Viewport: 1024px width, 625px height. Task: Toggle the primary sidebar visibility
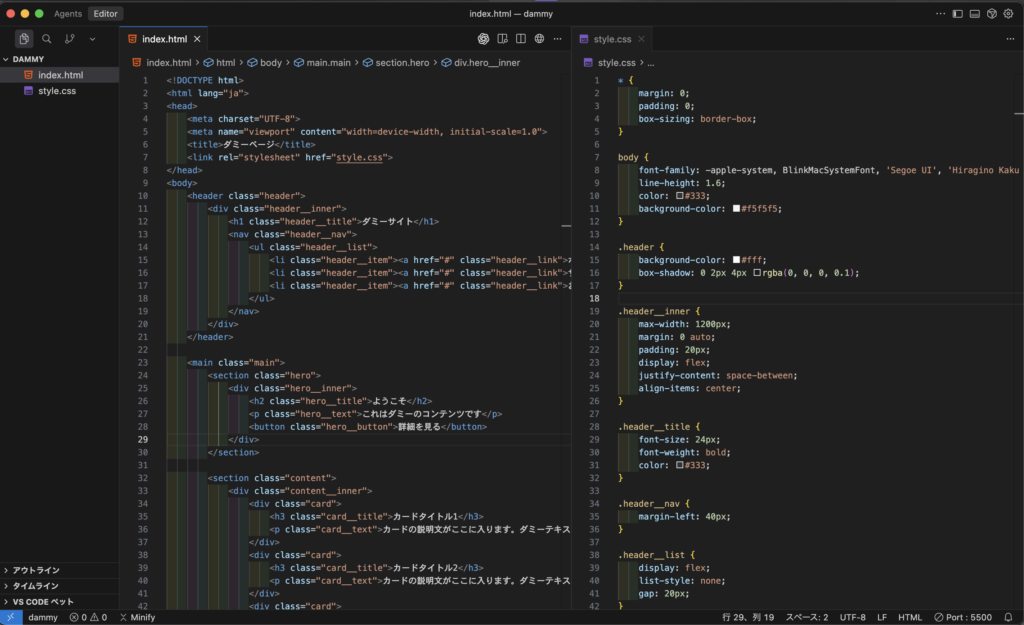(x=957, y=14)
